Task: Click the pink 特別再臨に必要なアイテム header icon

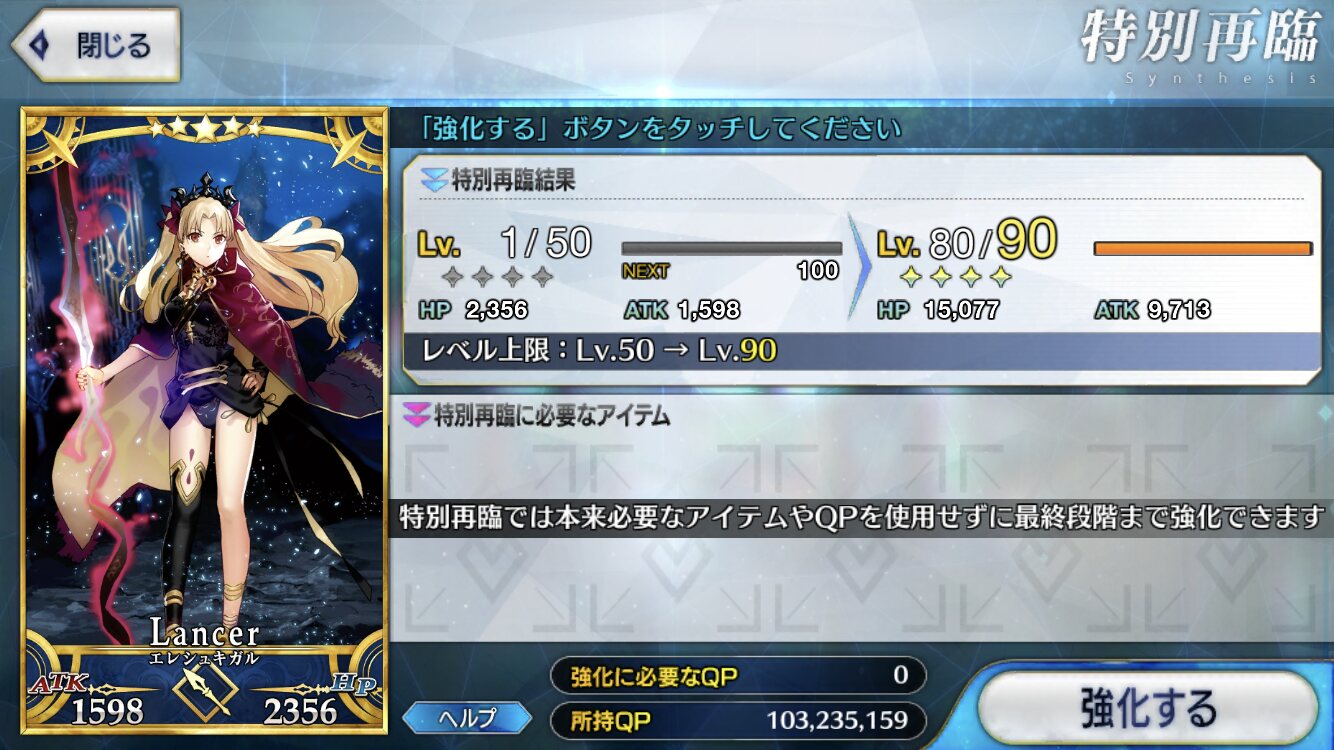Action: pos(417,415)
